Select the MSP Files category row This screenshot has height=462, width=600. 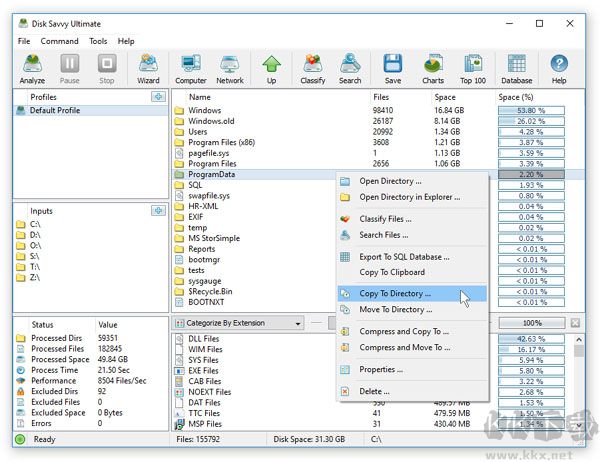373,424
